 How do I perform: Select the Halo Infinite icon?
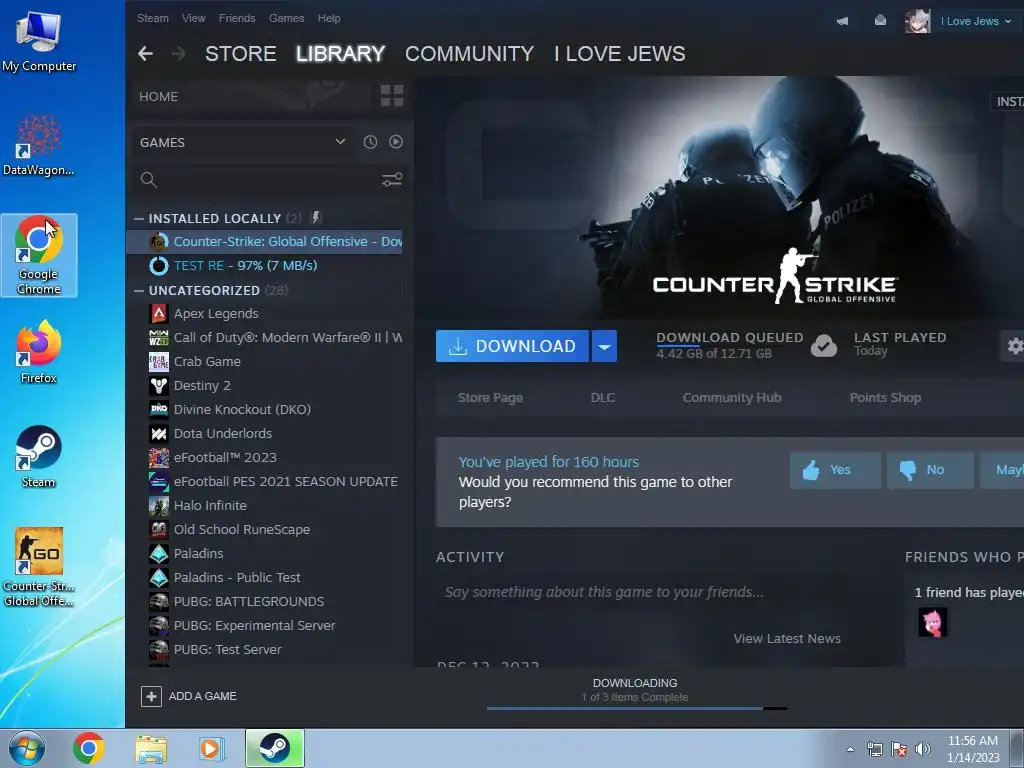[159, 505]
